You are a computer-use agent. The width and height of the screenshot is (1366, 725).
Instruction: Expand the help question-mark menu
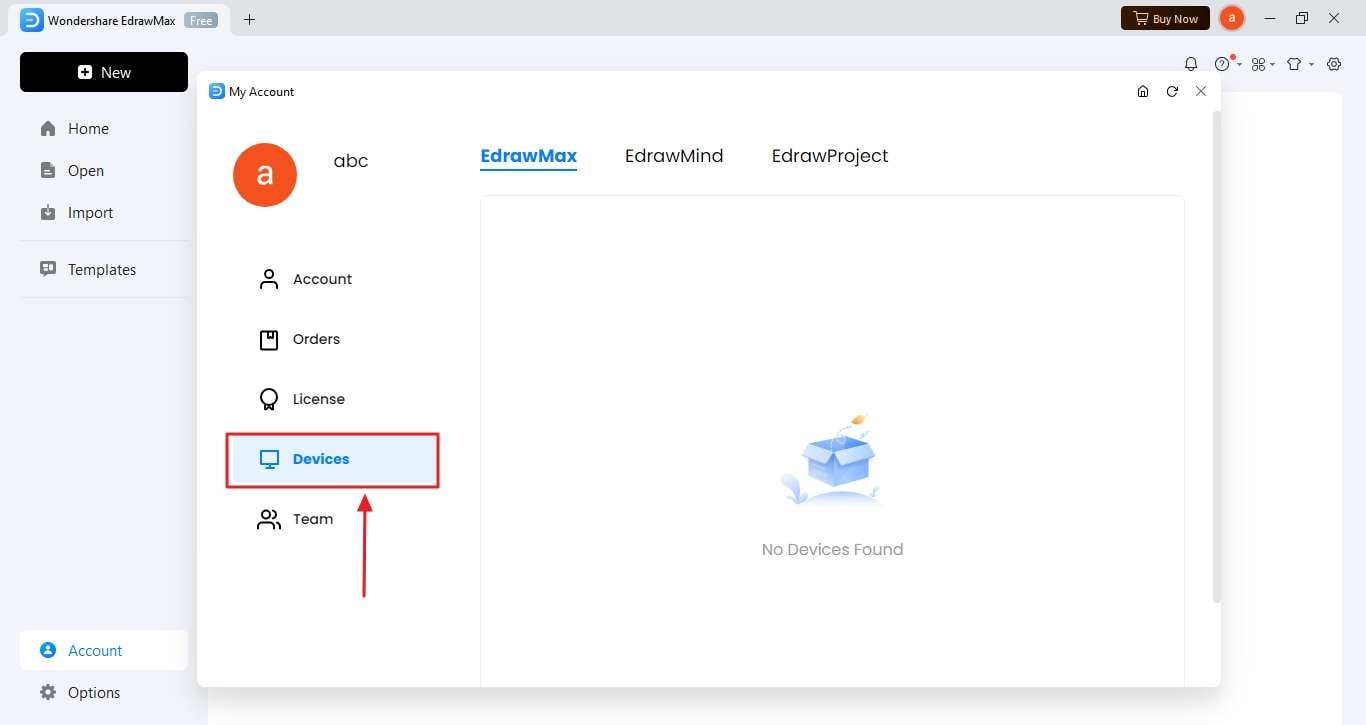coord(1227,64)
